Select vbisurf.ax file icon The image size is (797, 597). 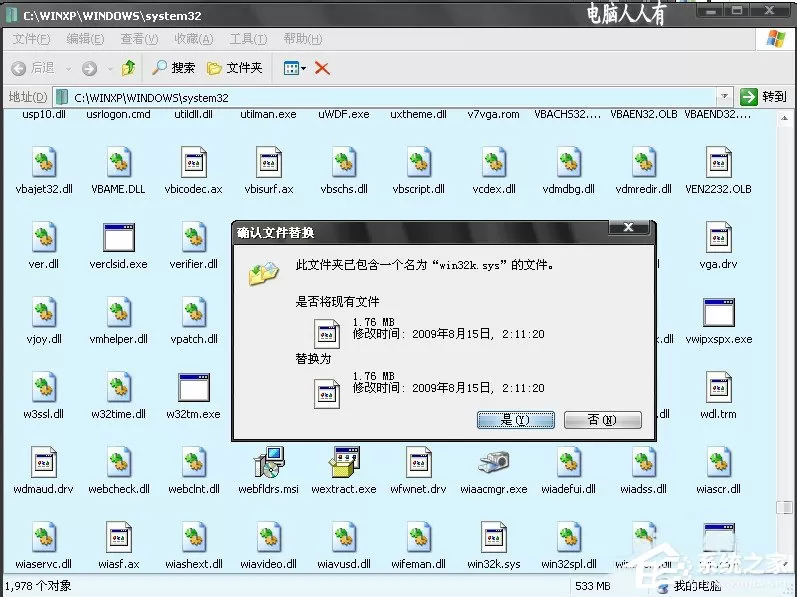tap(269, 163)
